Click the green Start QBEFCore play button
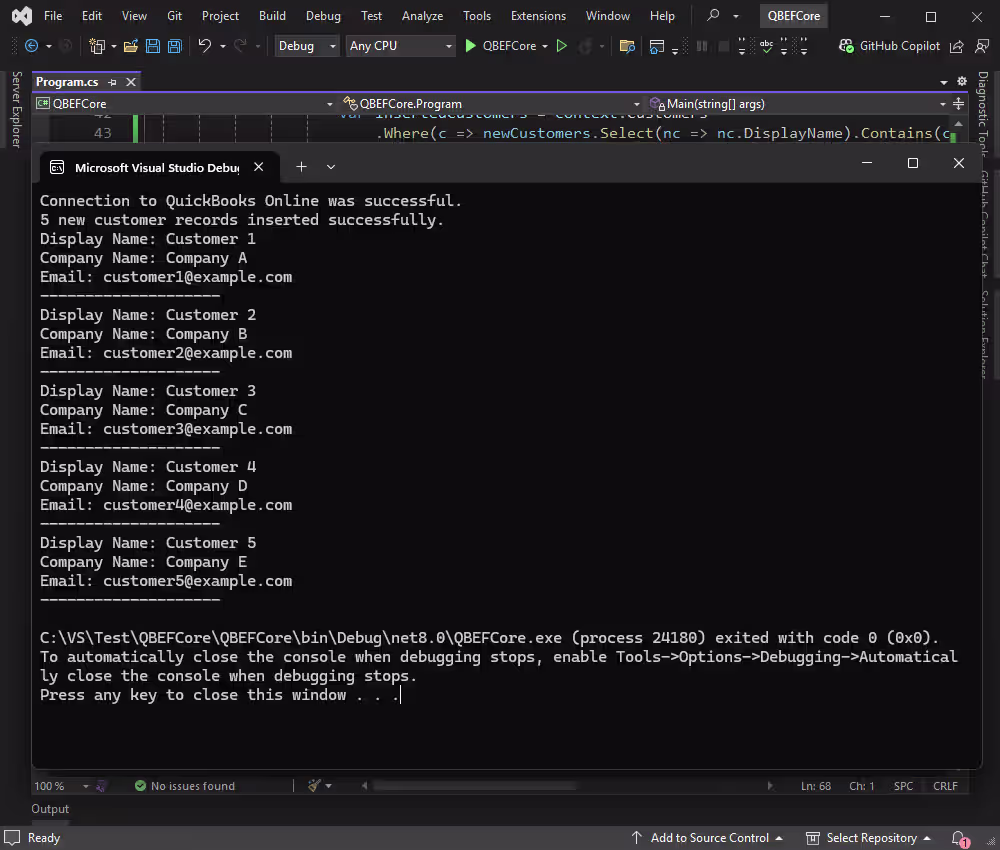This screenshot has height=850, width=1000. point(470,46)
